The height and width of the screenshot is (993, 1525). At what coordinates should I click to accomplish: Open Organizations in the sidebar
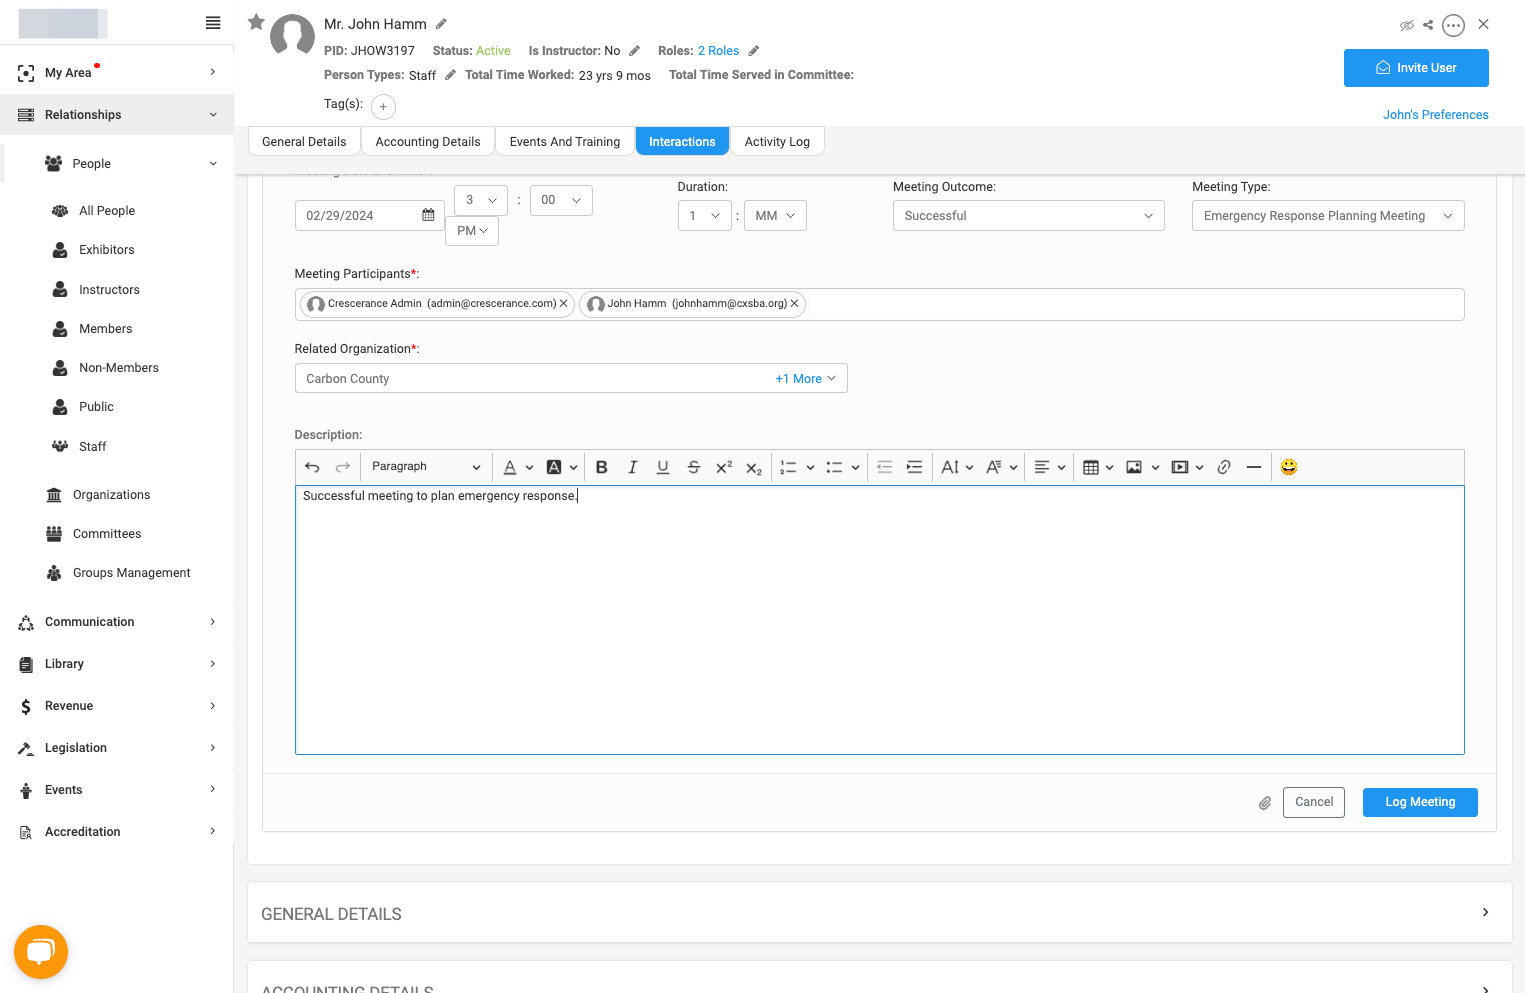pos(111,495)
